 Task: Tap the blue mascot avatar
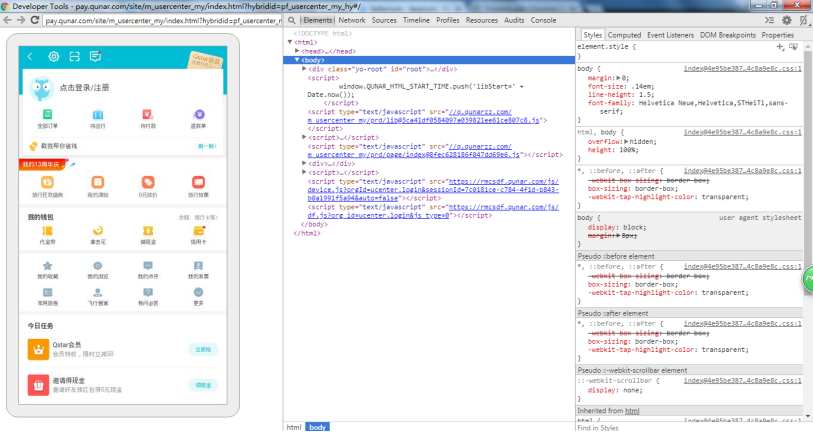click(x=41, y=89)
